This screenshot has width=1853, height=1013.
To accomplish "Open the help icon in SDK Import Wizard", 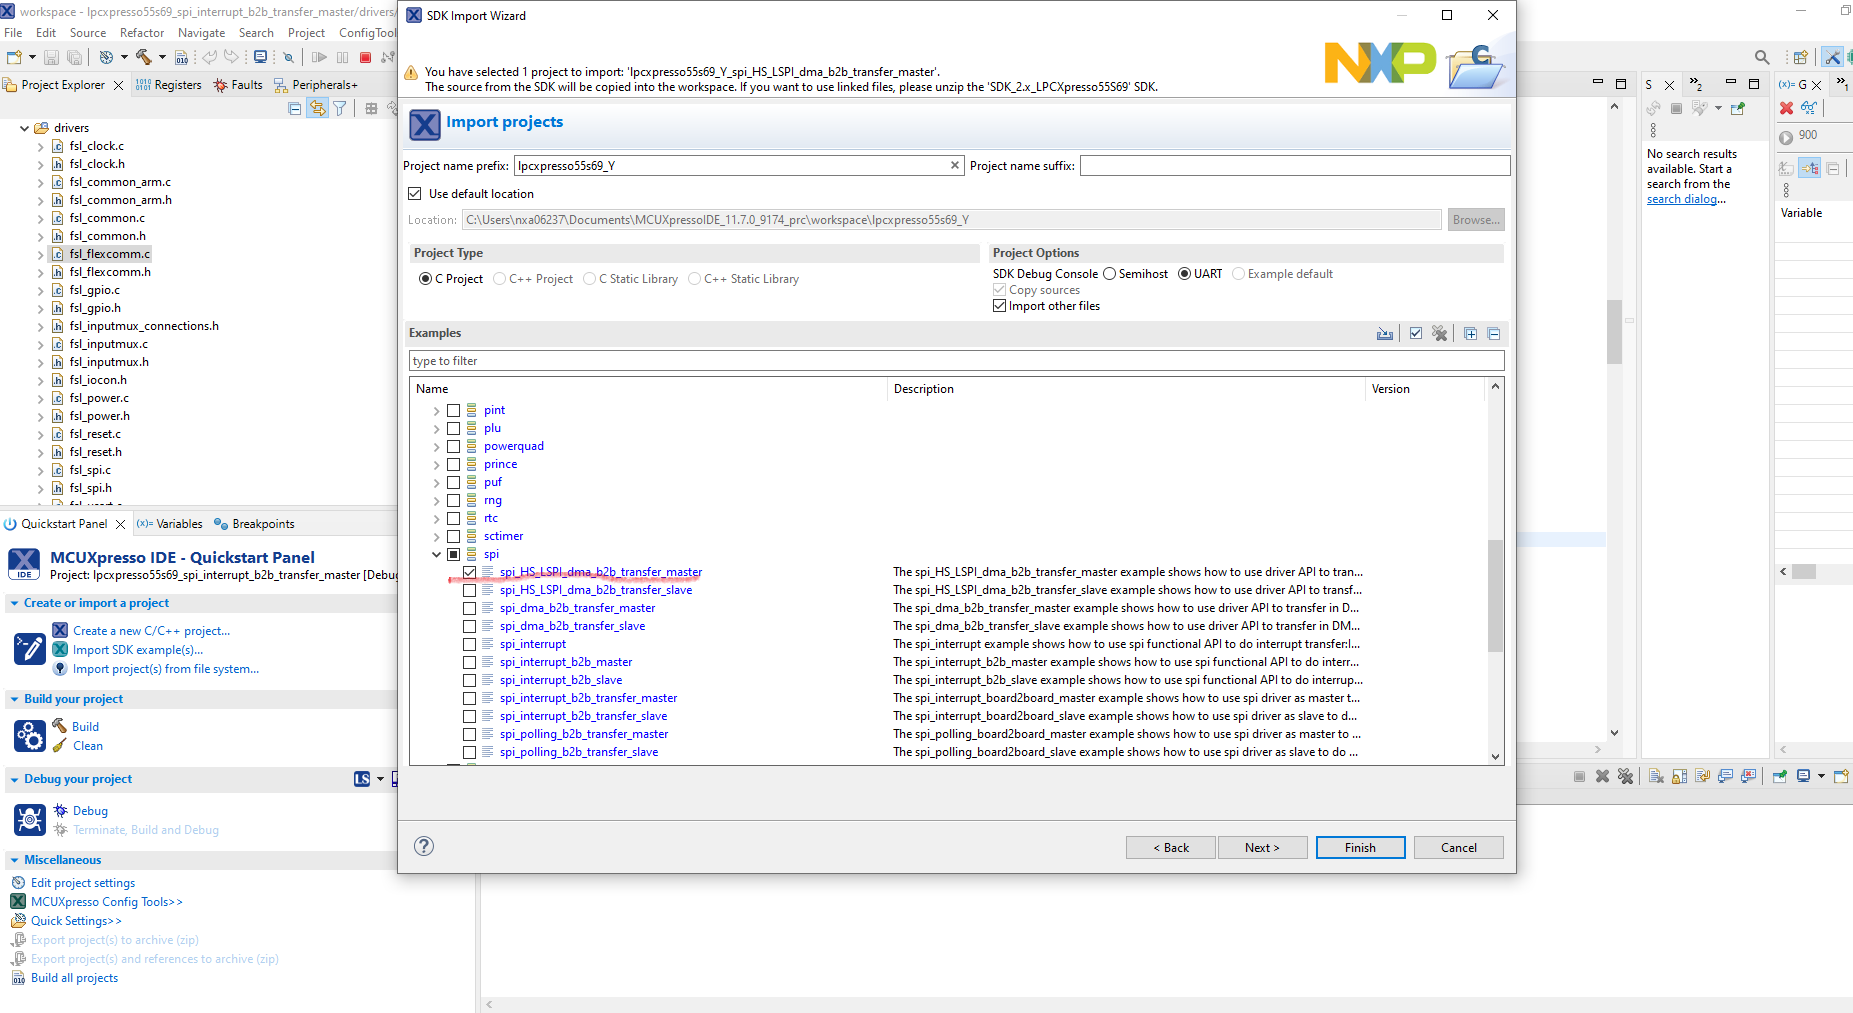I will coord(423,846).
